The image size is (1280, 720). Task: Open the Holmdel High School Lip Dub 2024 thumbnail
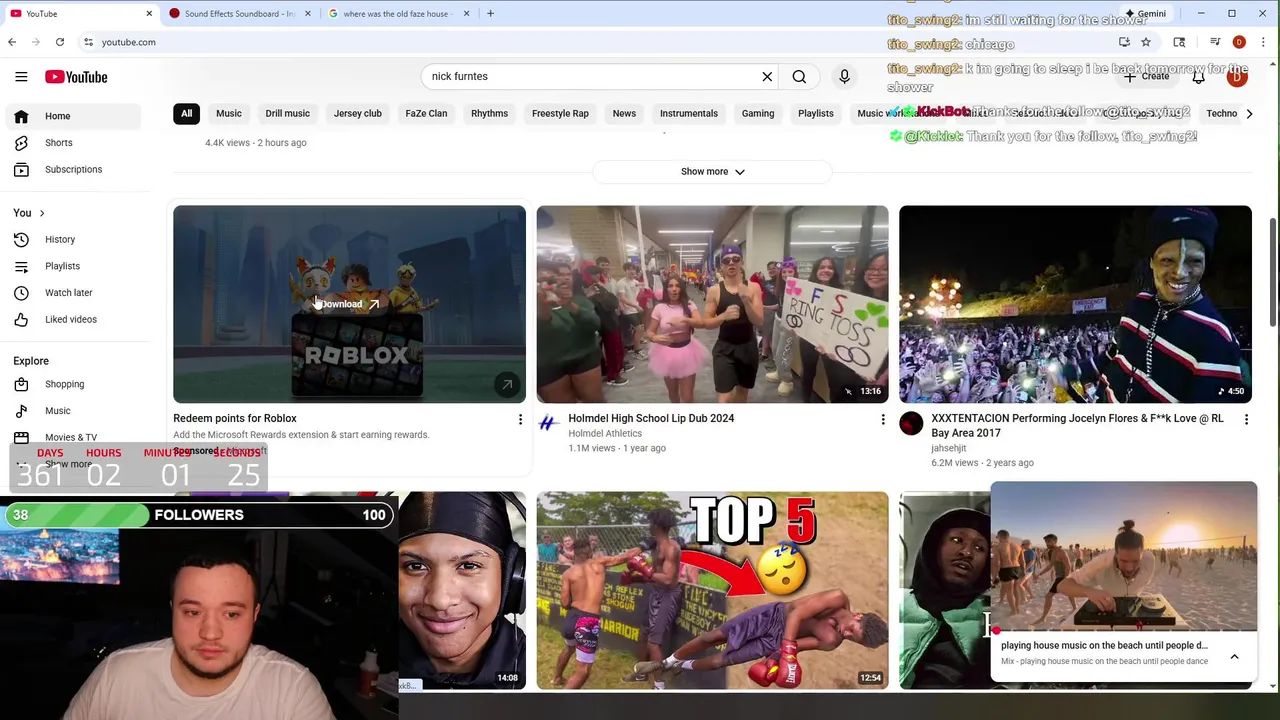(712, 304)
